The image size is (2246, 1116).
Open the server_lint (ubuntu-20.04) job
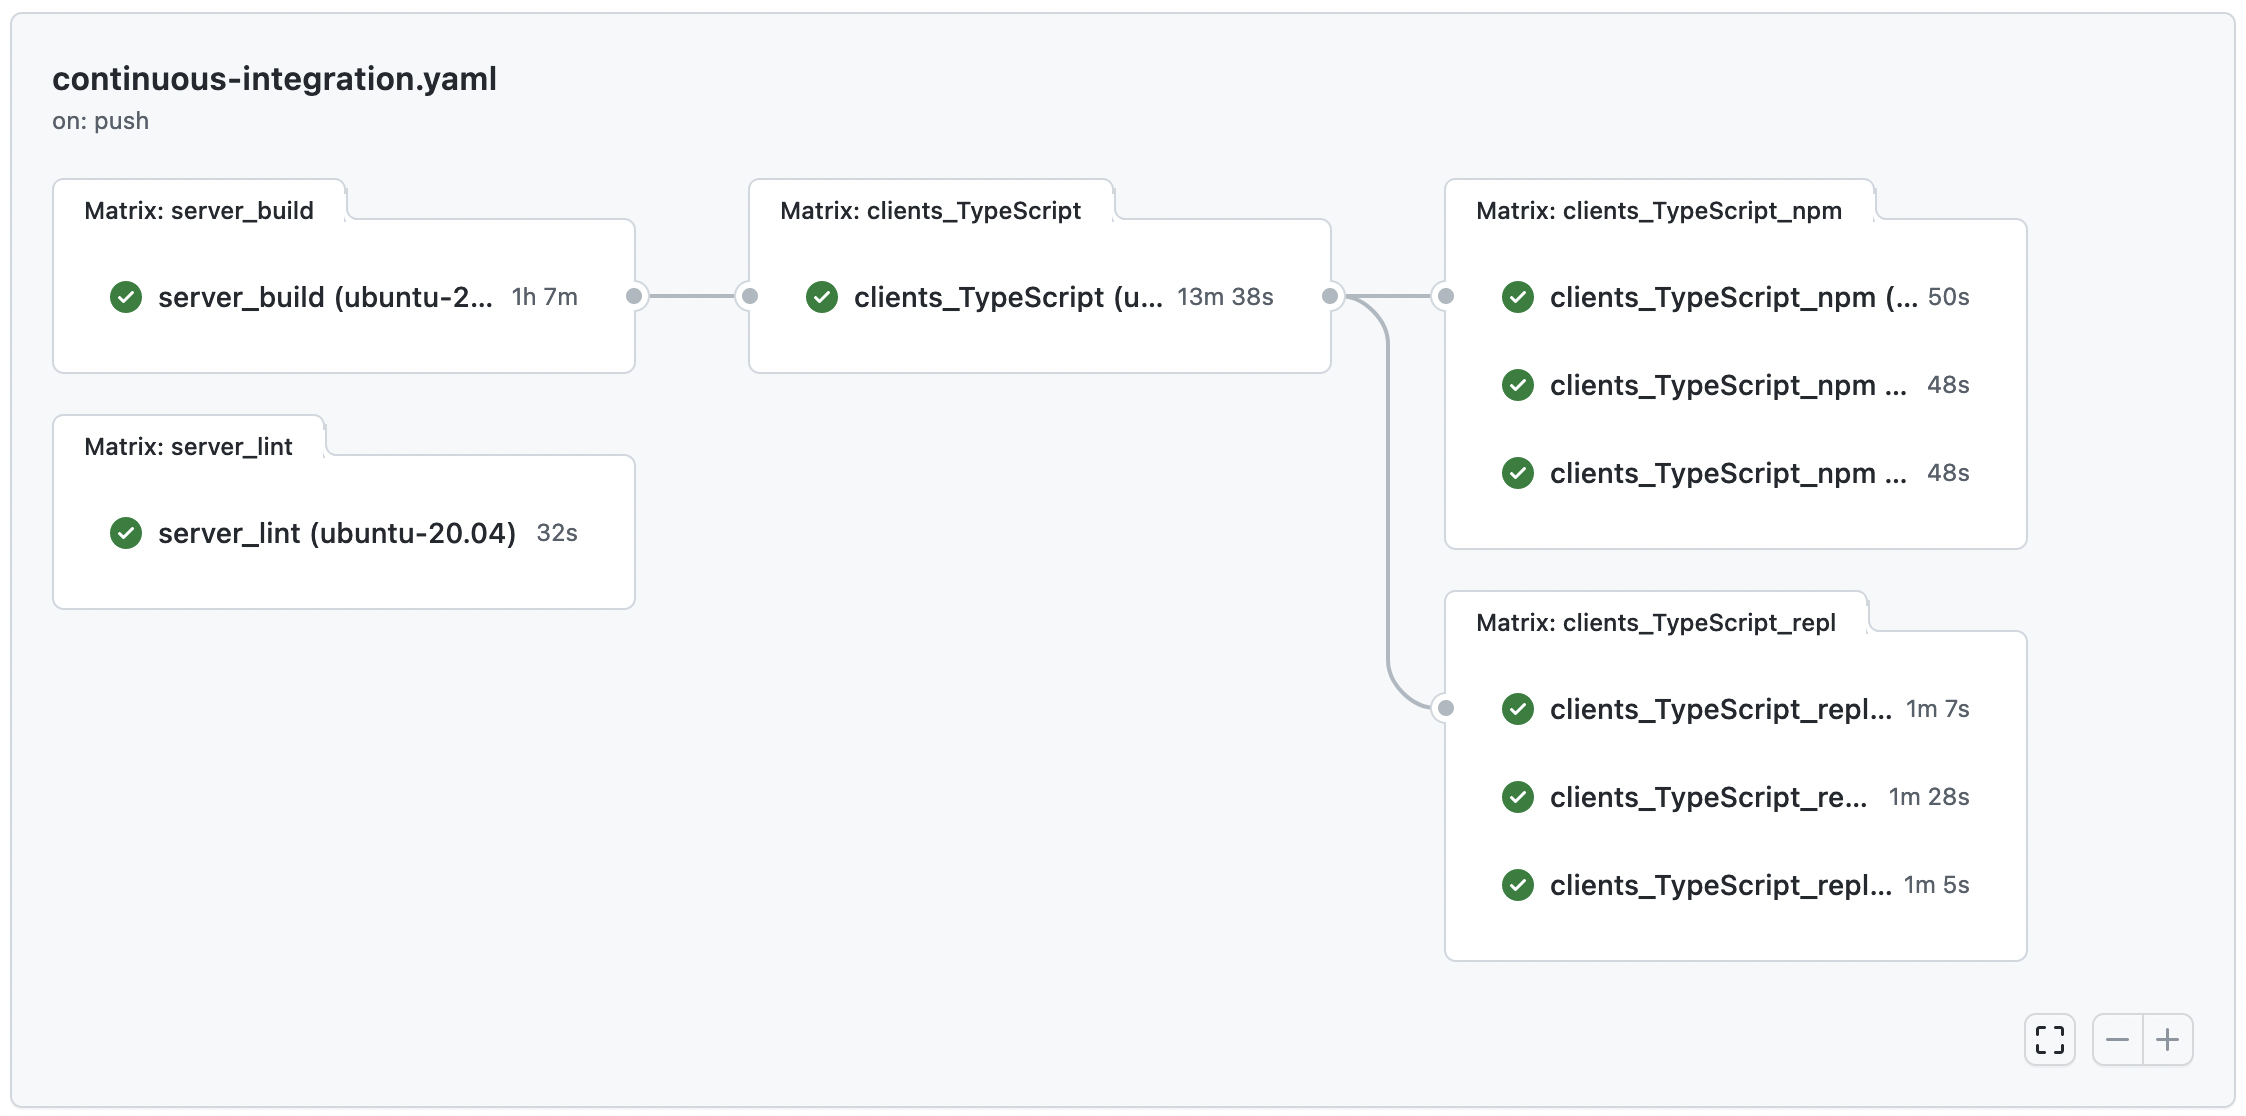(x=336, y=533)
